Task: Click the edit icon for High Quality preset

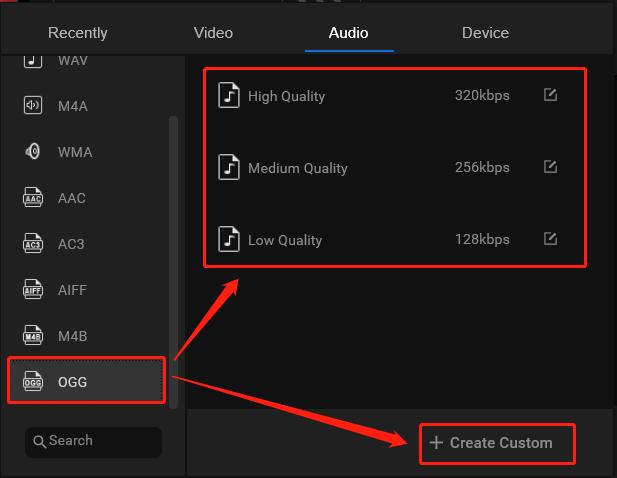Action: point(550,95)
